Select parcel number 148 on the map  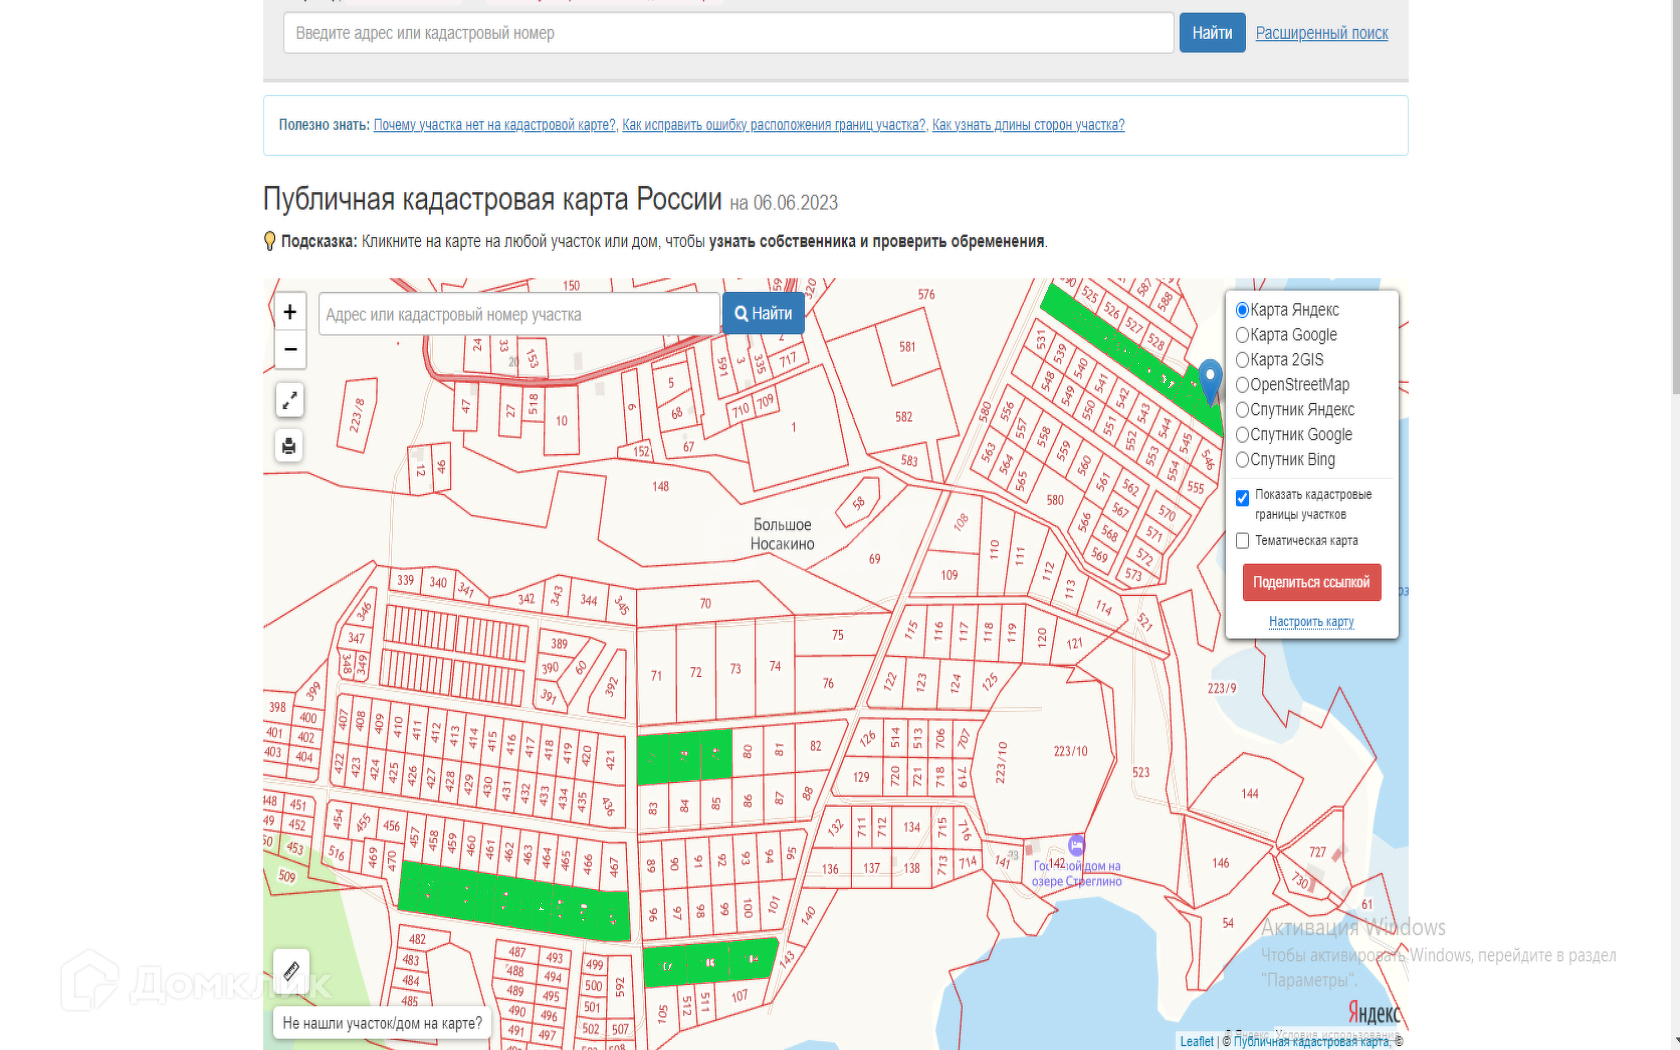660,487
